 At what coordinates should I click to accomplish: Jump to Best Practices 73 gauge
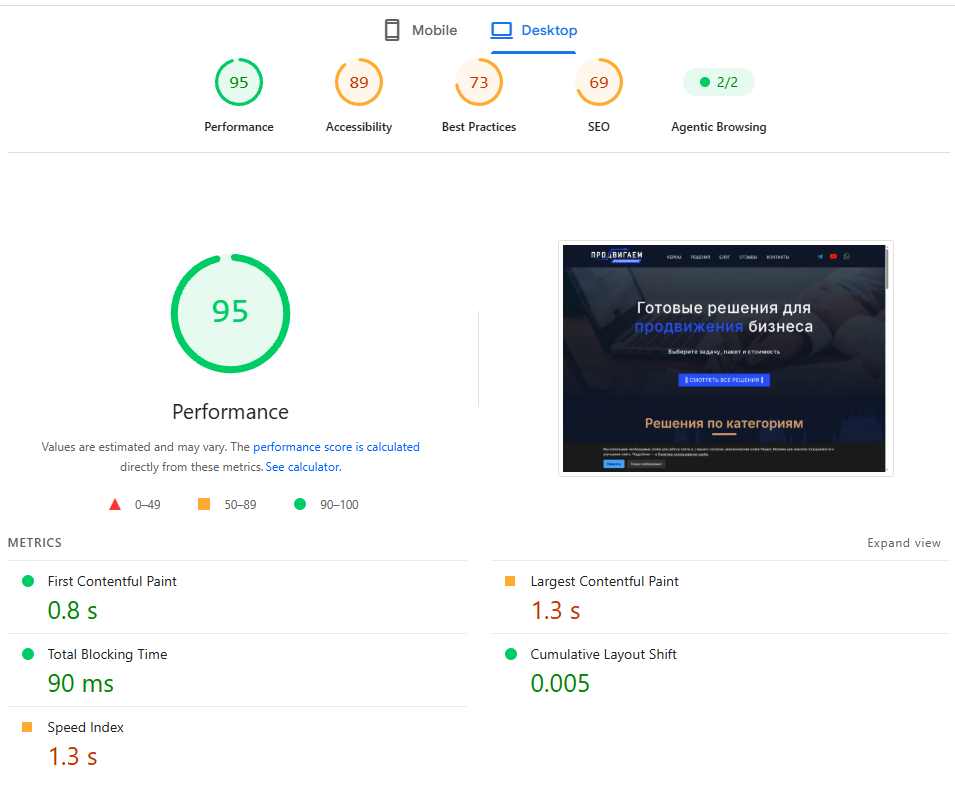click(479, 82)
